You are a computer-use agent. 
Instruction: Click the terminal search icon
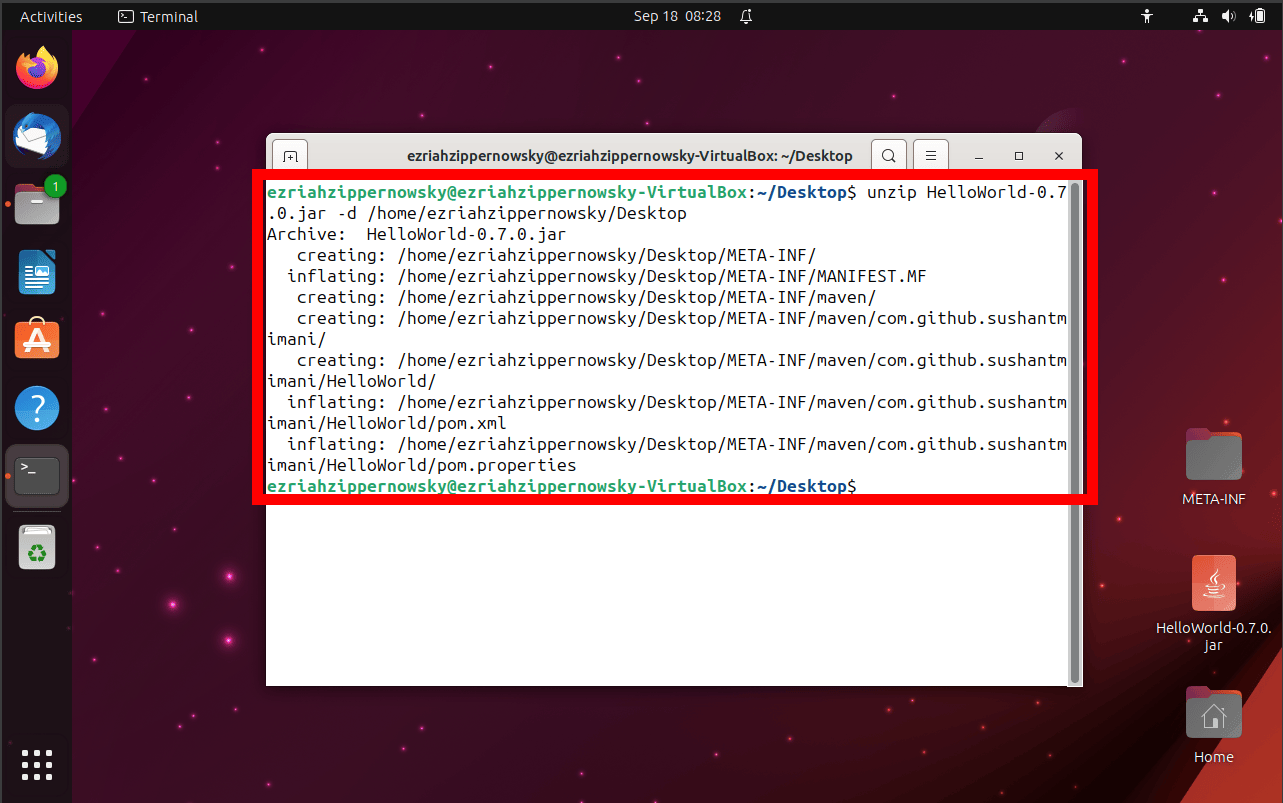coord(888,156)
